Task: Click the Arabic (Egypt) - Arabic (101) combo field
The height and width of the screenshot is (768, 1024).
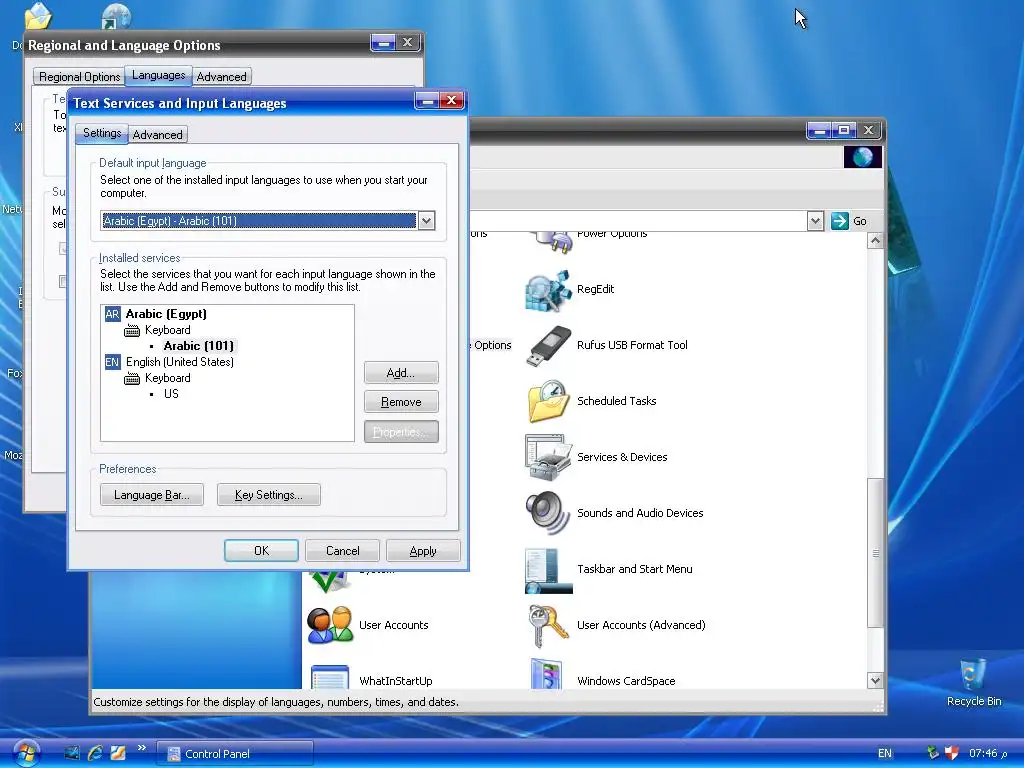Action: tap(259, 221)
